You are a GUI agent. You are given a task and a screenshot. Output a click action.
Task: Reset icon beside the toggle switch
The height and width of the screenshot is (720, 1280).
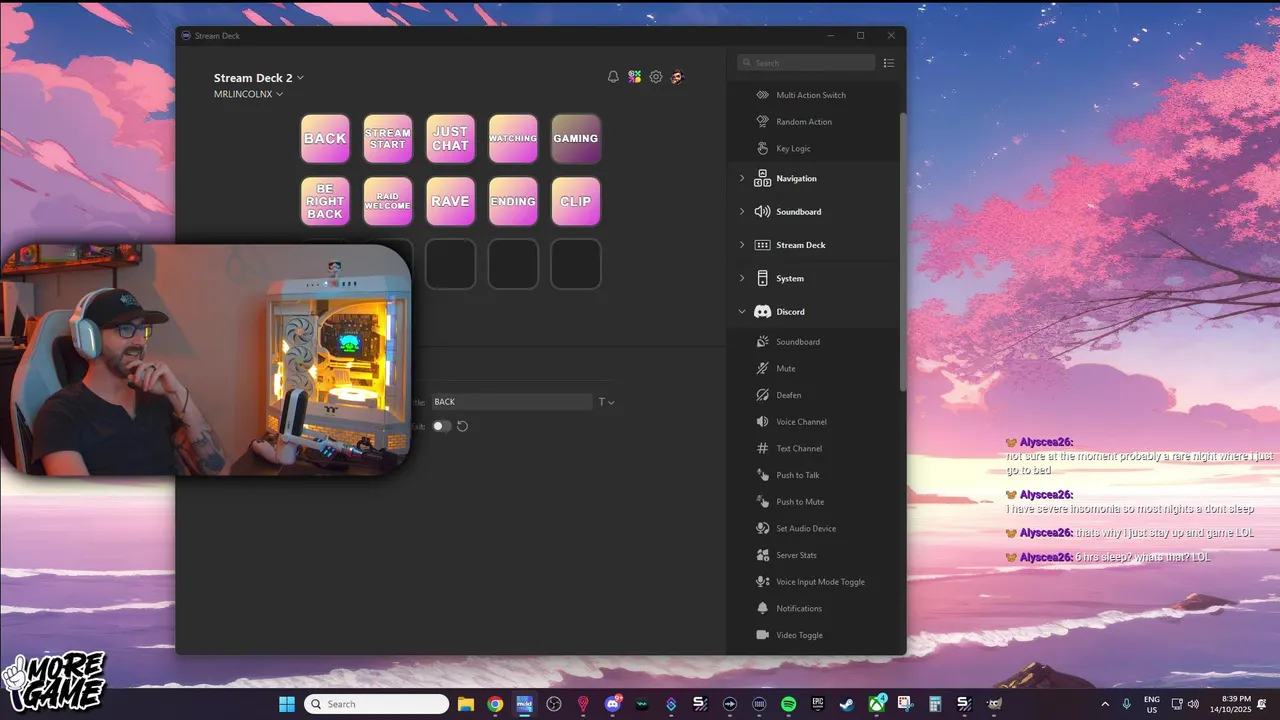tap(463, 426)
